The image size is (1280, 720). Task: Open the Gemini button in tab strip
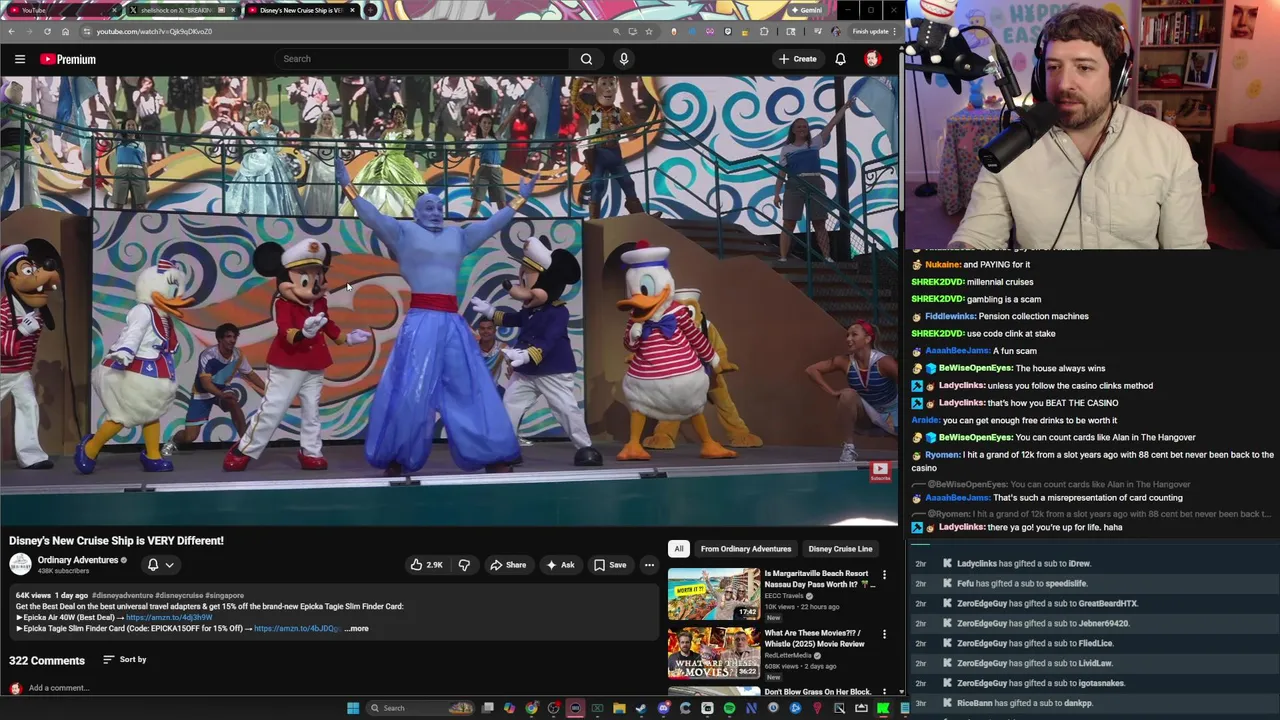806,10
